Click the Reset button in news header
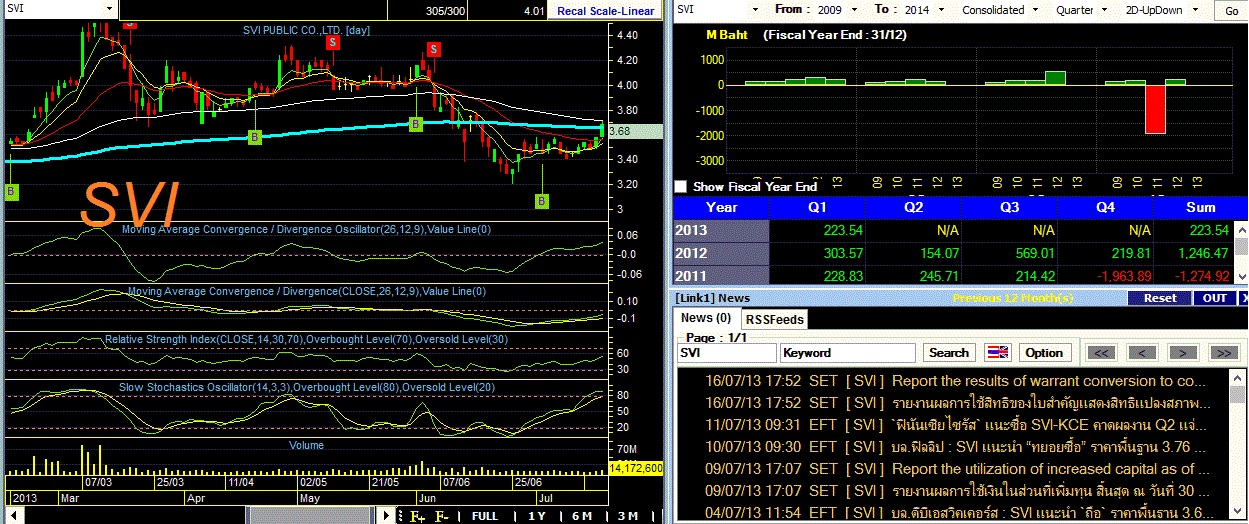Viewport: 1249px width, 524px height. [x=1160, y=298]
